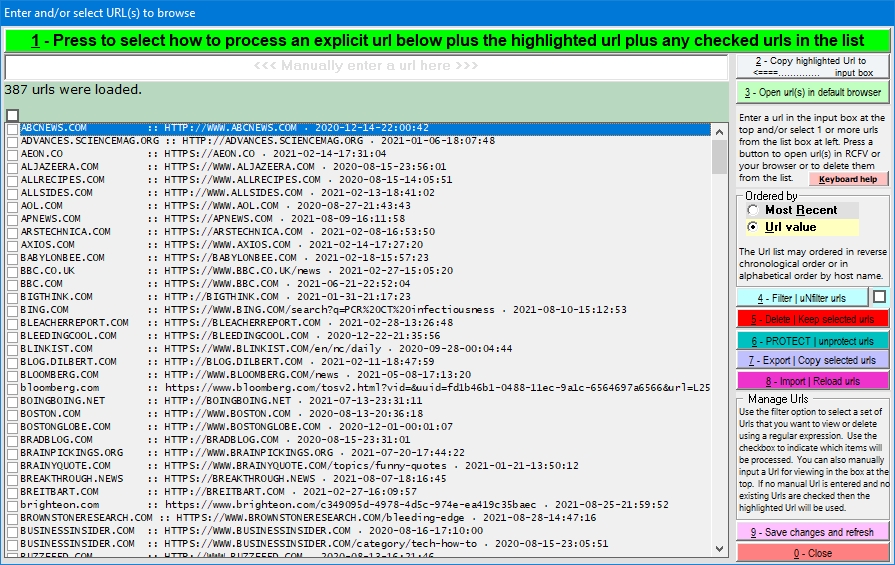This screenshot has width=895, height=565.
Task: Select the lowercase bloomberg.com tosv2 row
Action: 365,388
